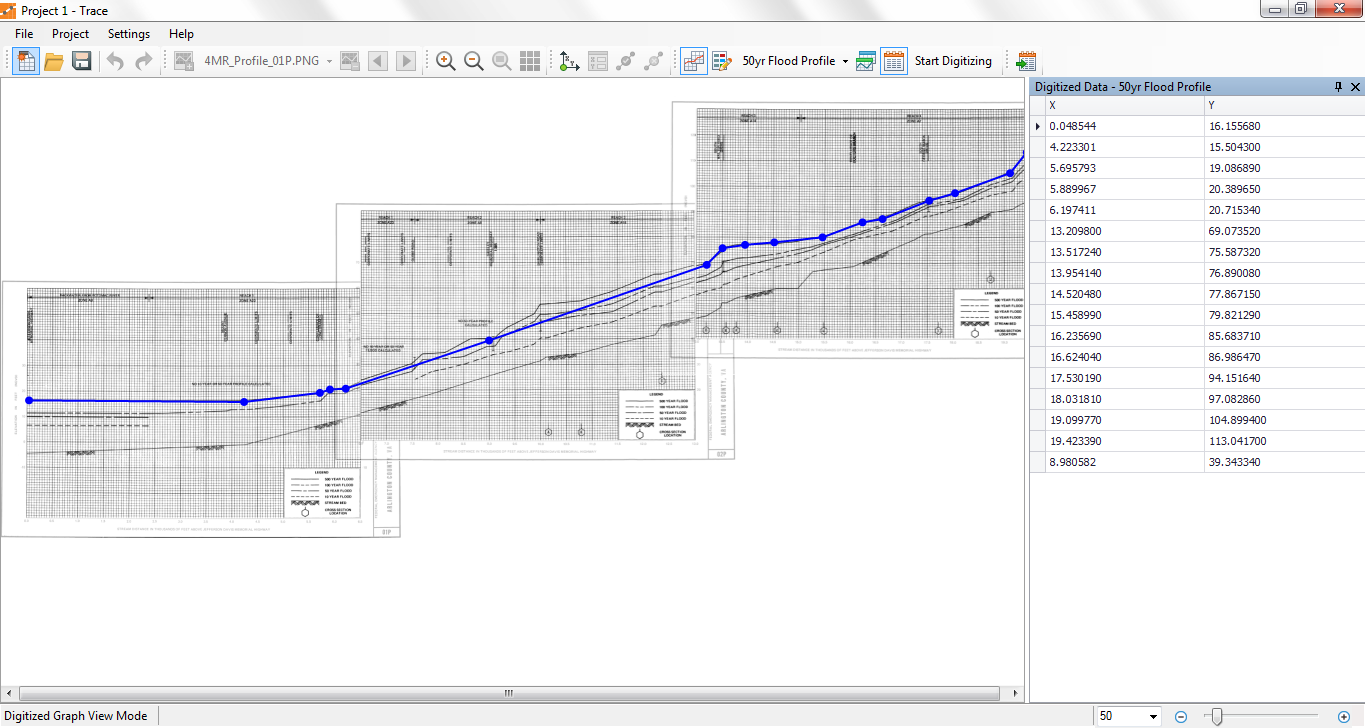Expand the 4MR_Profile_01P.PNG image dropdown
The image size is (1365, 728).
[x=329, y=61]
